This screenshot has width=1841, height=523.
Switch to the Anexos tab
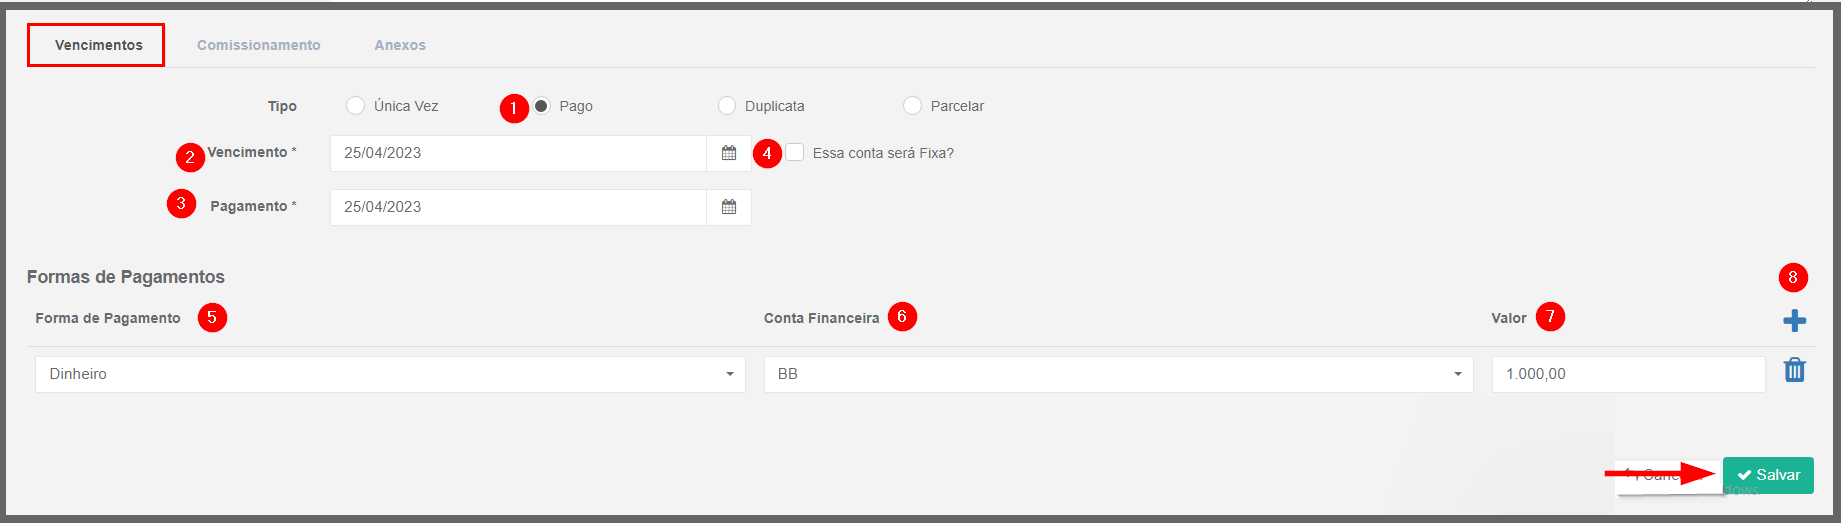coord(400,45)
